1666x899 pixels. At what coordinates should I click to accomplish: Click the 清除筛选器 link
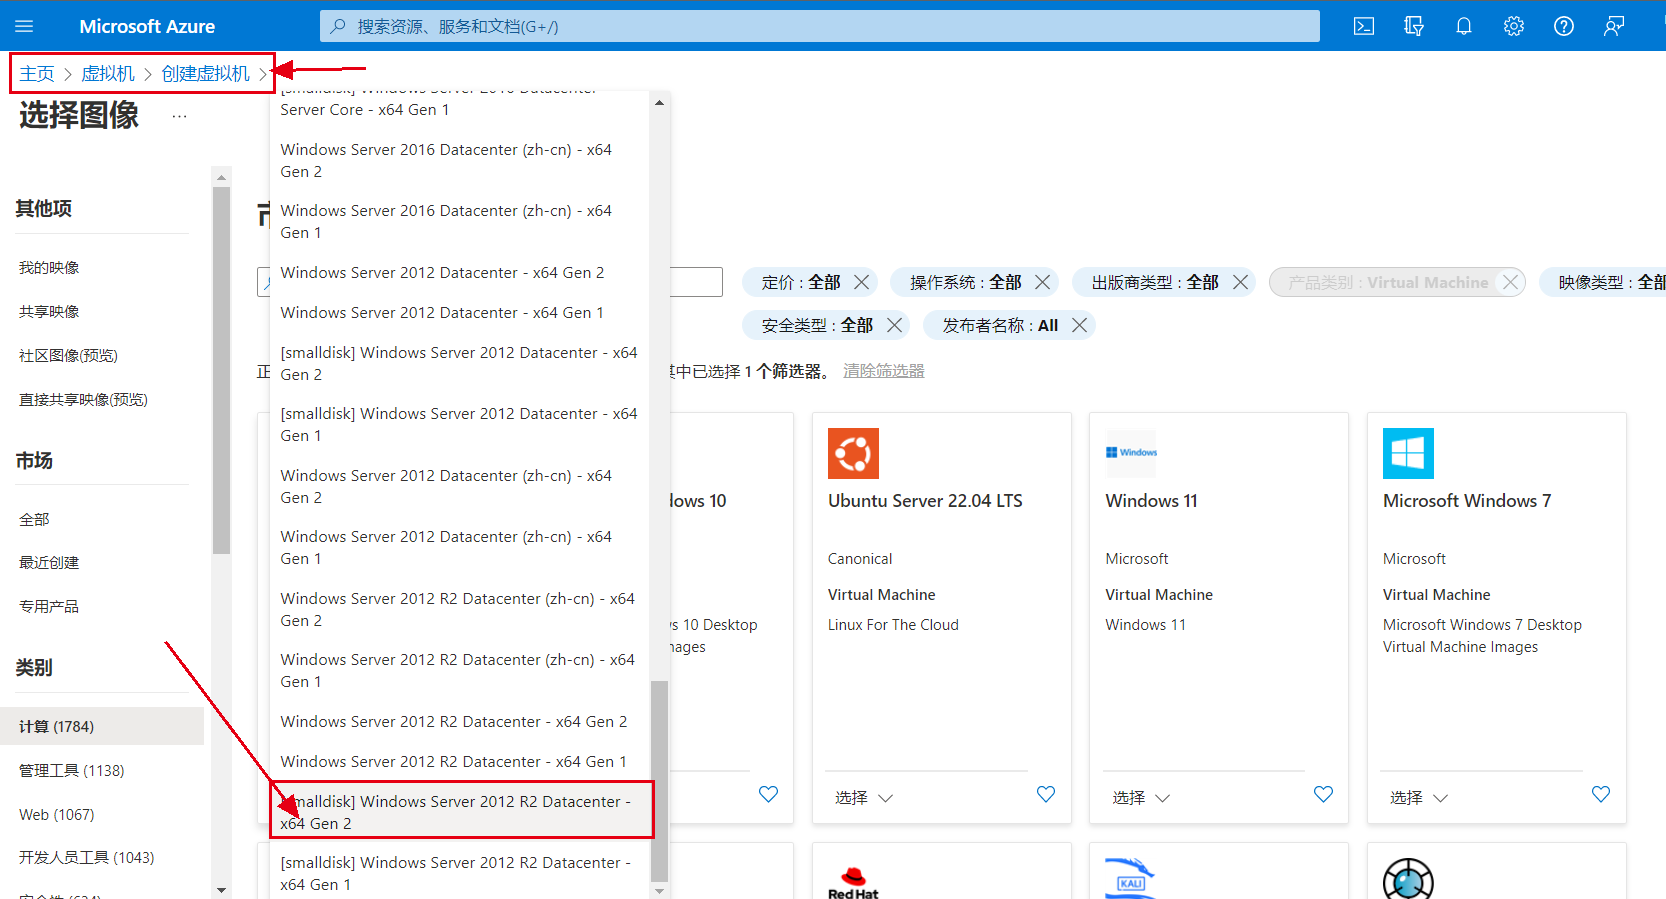884,370
